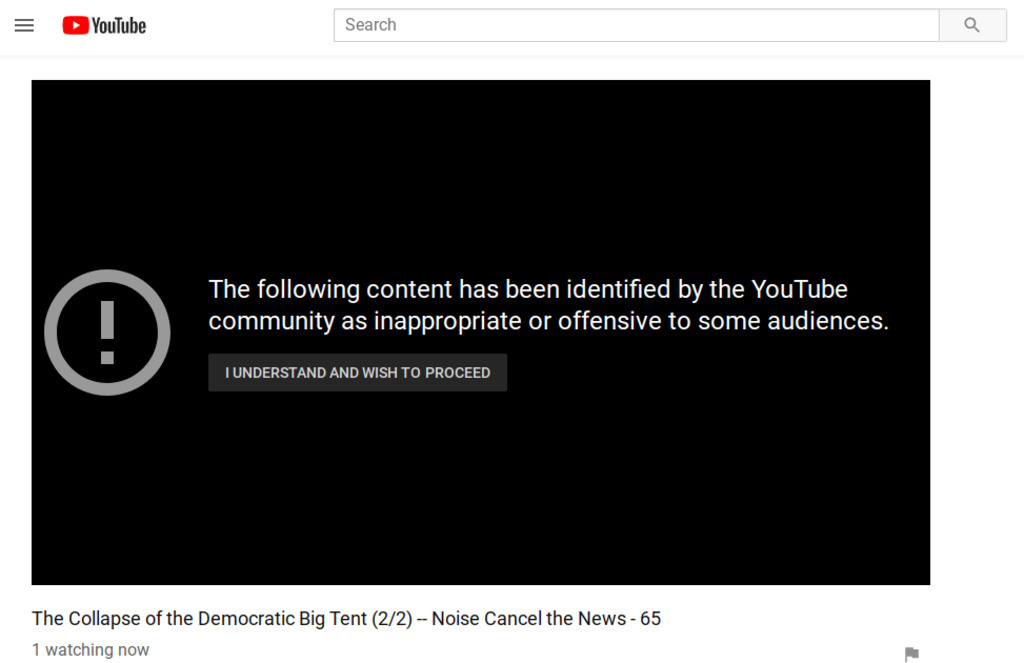1024x663 pixels.
Task: Click the '1 watching now' viewer count
Action: (x=90, y=650)
